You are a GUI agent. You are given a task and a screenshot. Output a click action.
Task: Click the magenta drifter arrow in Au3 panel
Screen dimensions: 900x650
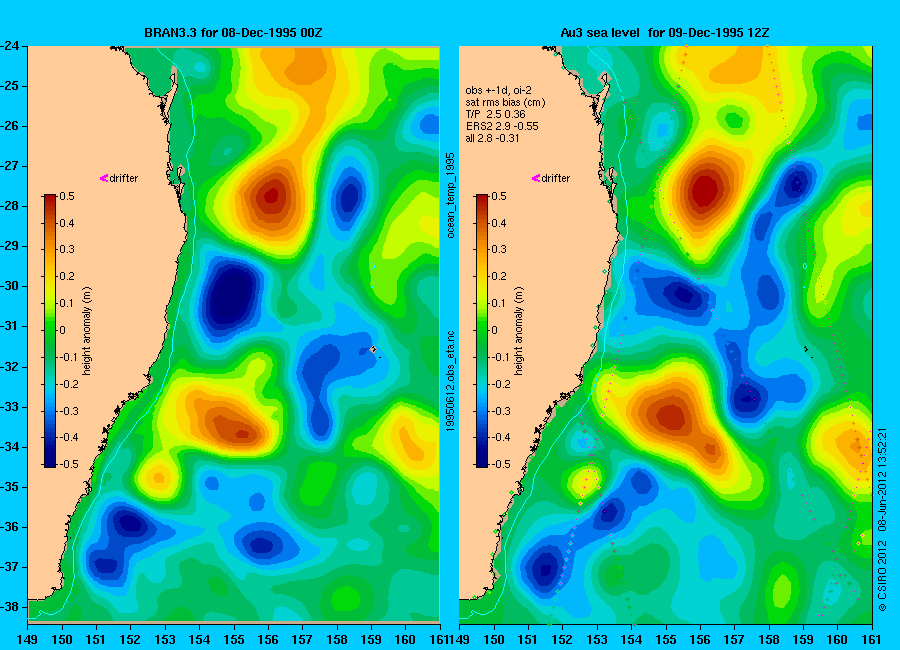pos(536,178)
